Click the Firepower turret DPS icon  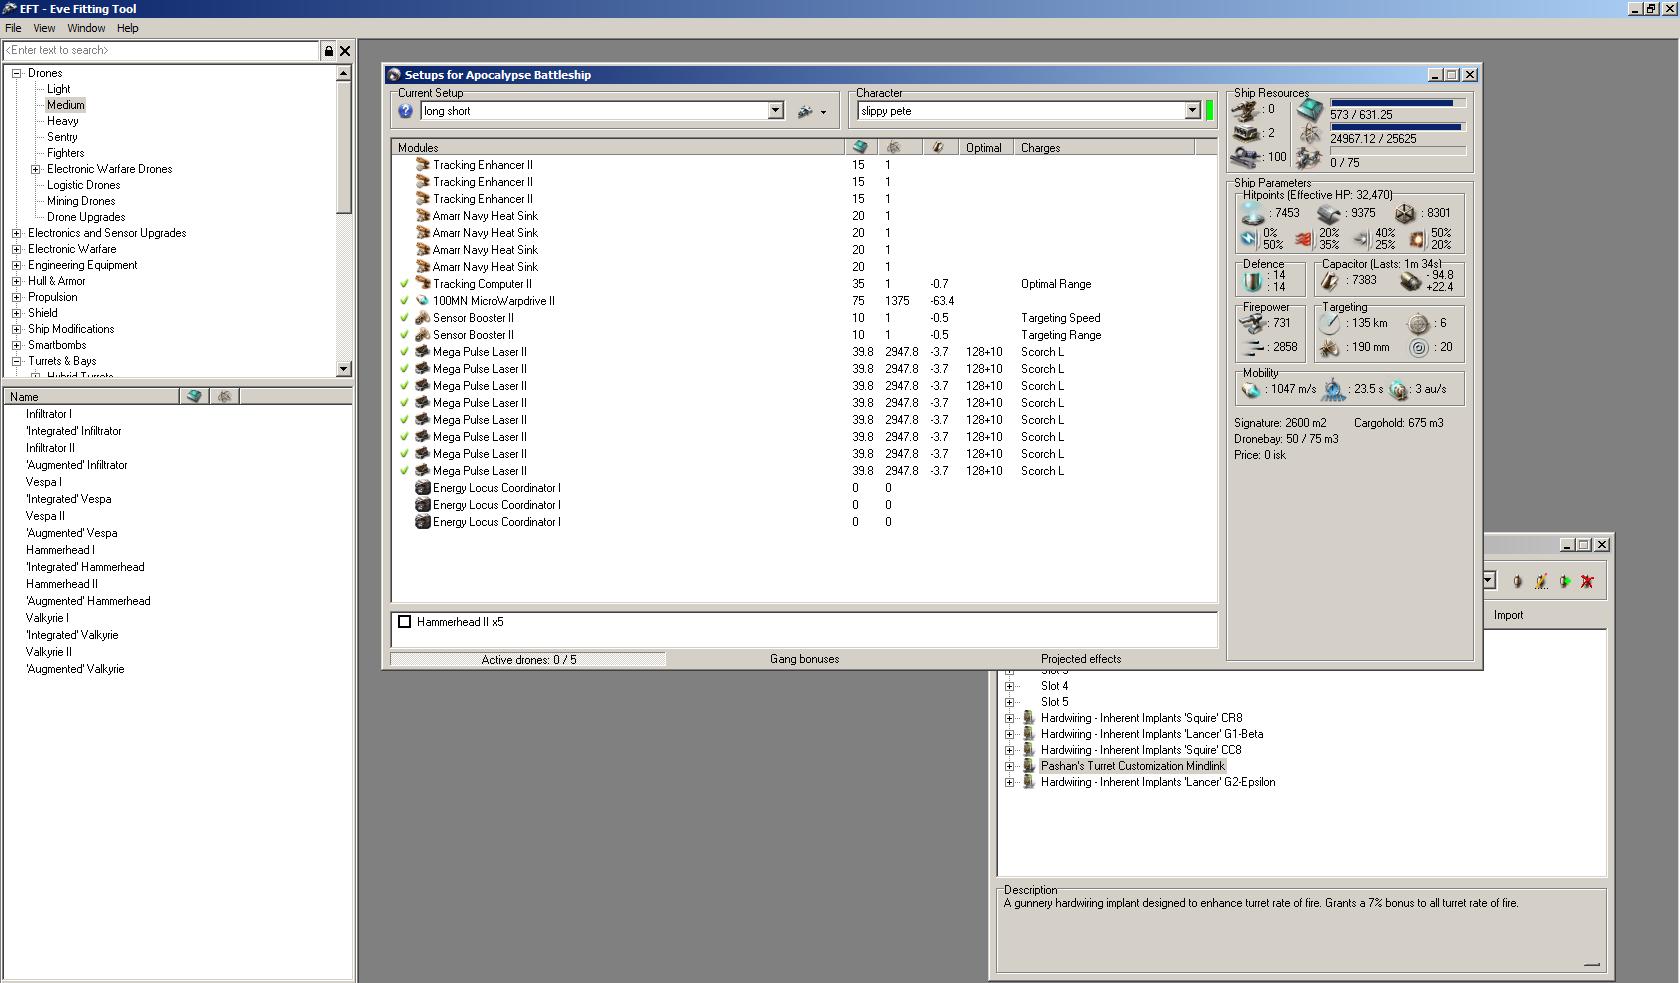[x=1252, y=323]
